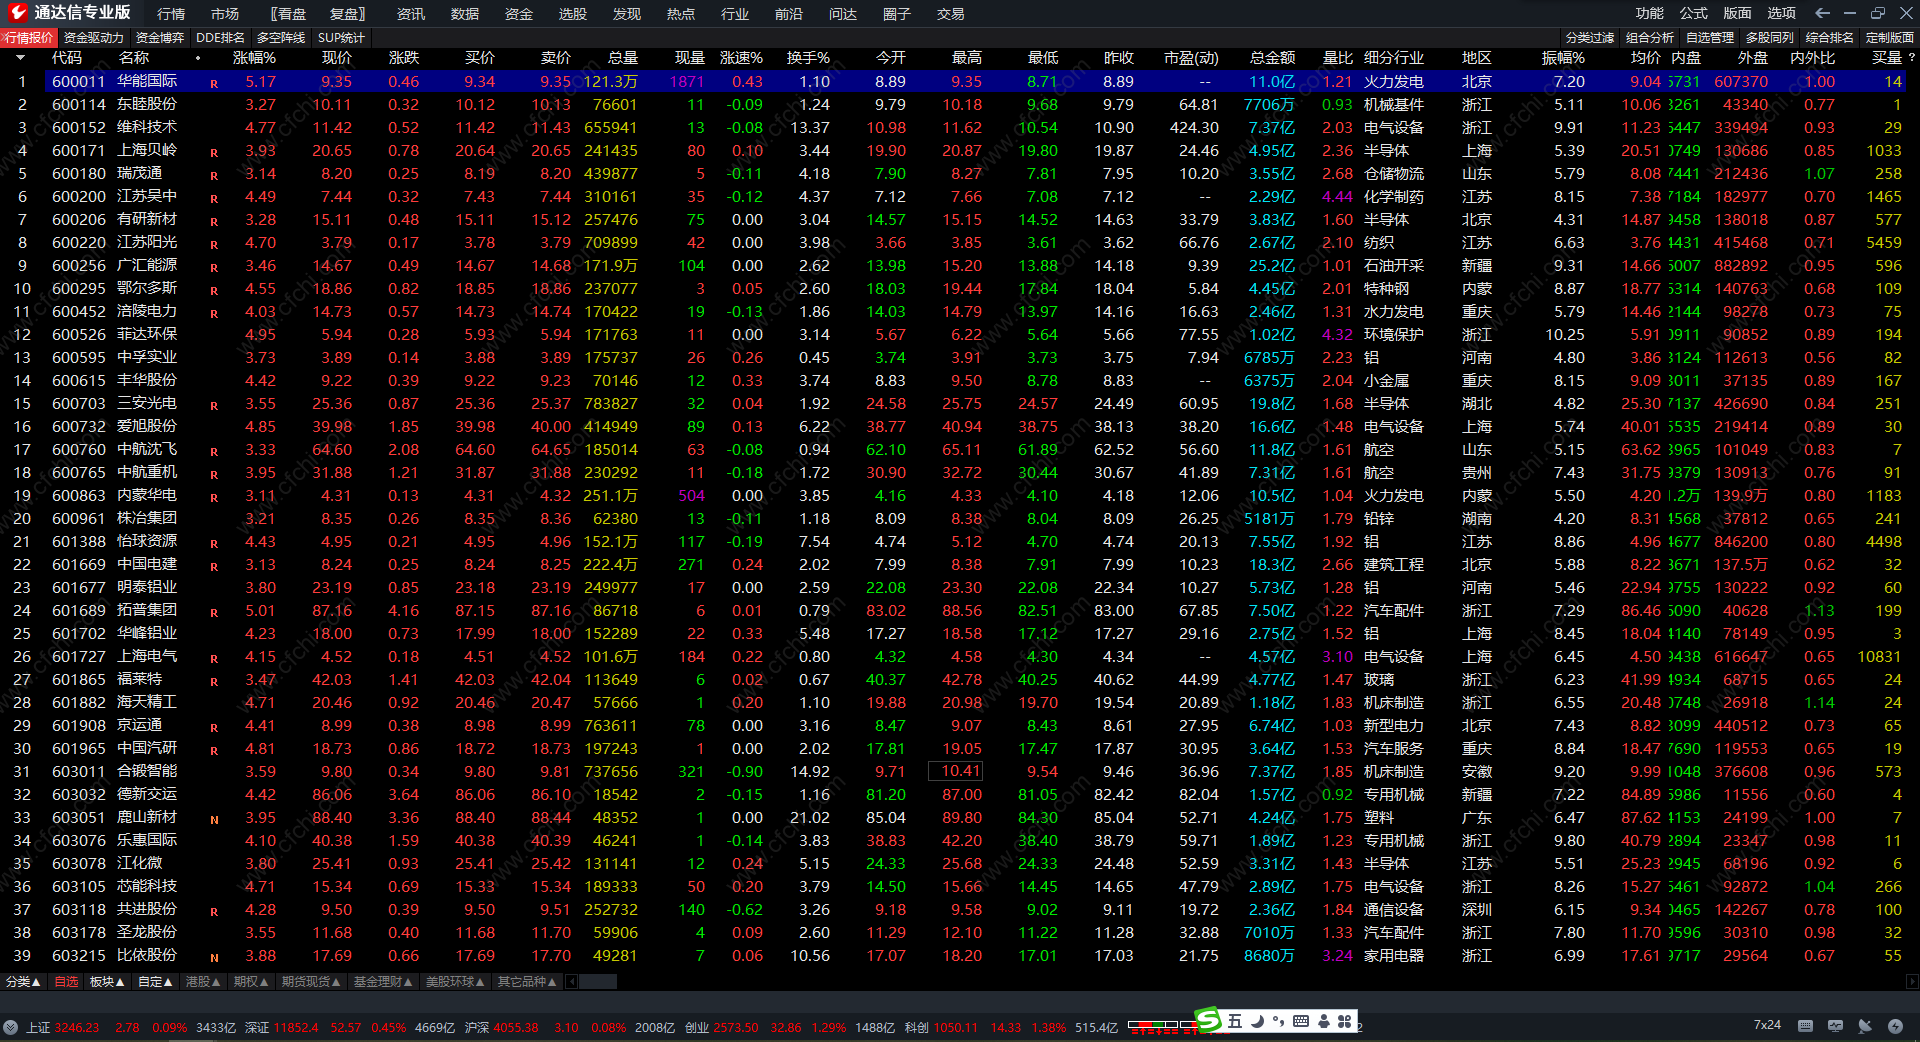The image size is (1920, 1042).
Task: Switch to the 资金博弈 tab
Action: (x=160, y=38)
